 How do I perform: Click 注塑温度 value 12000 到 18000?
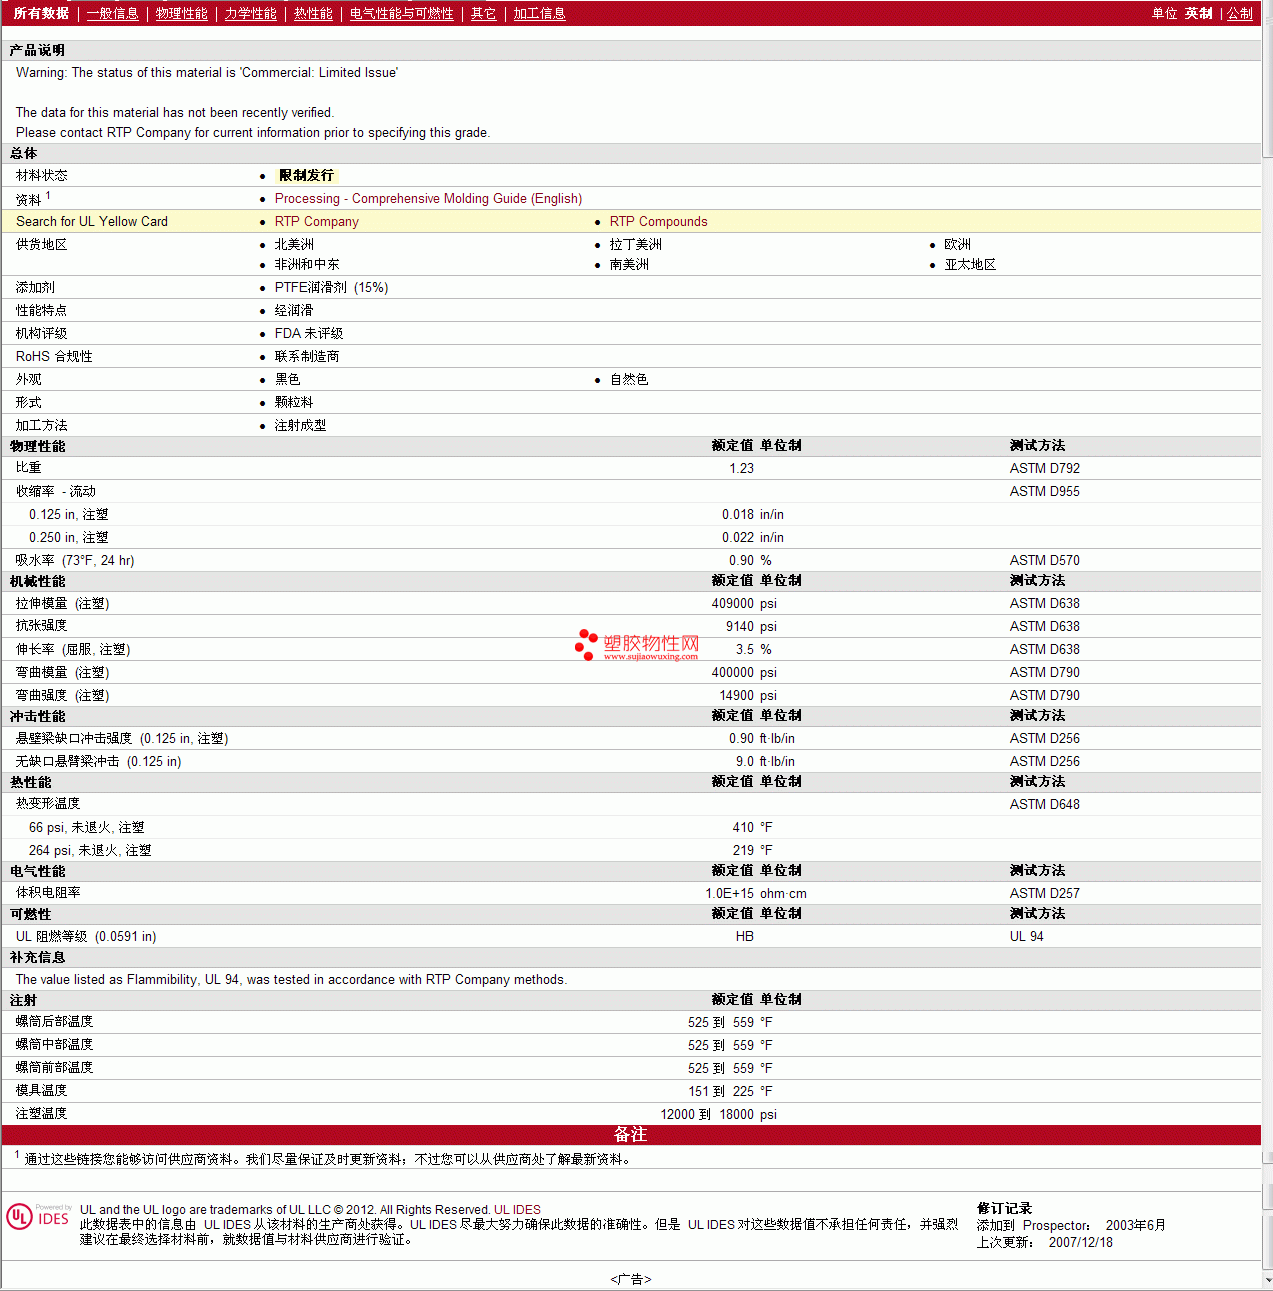pos(707,1114)
